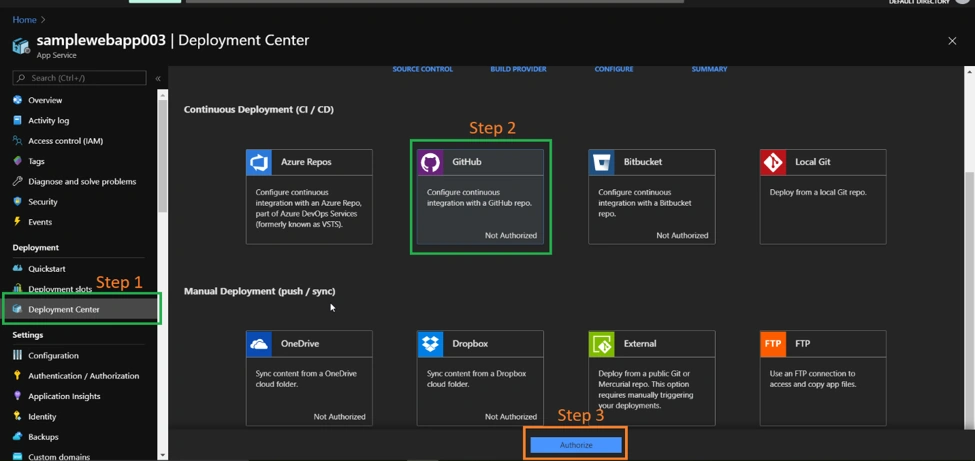Screen dimensions: 975x461
Task: Choose the External deployment card title
Action: click(x=640, y=343)
